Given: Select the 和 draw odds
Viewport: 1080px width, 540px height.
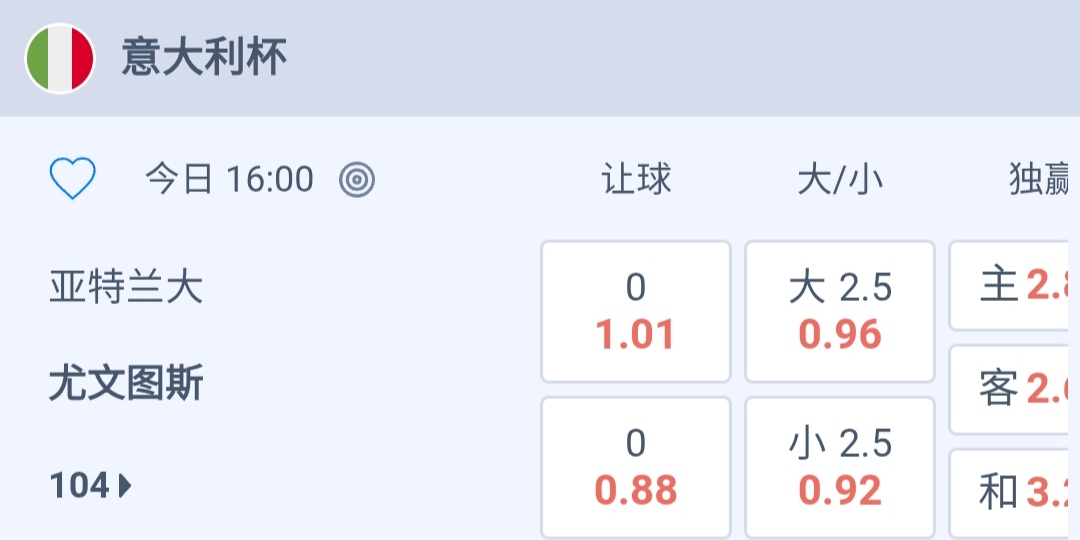Looking at the screenshot, I should [1014, 492].
